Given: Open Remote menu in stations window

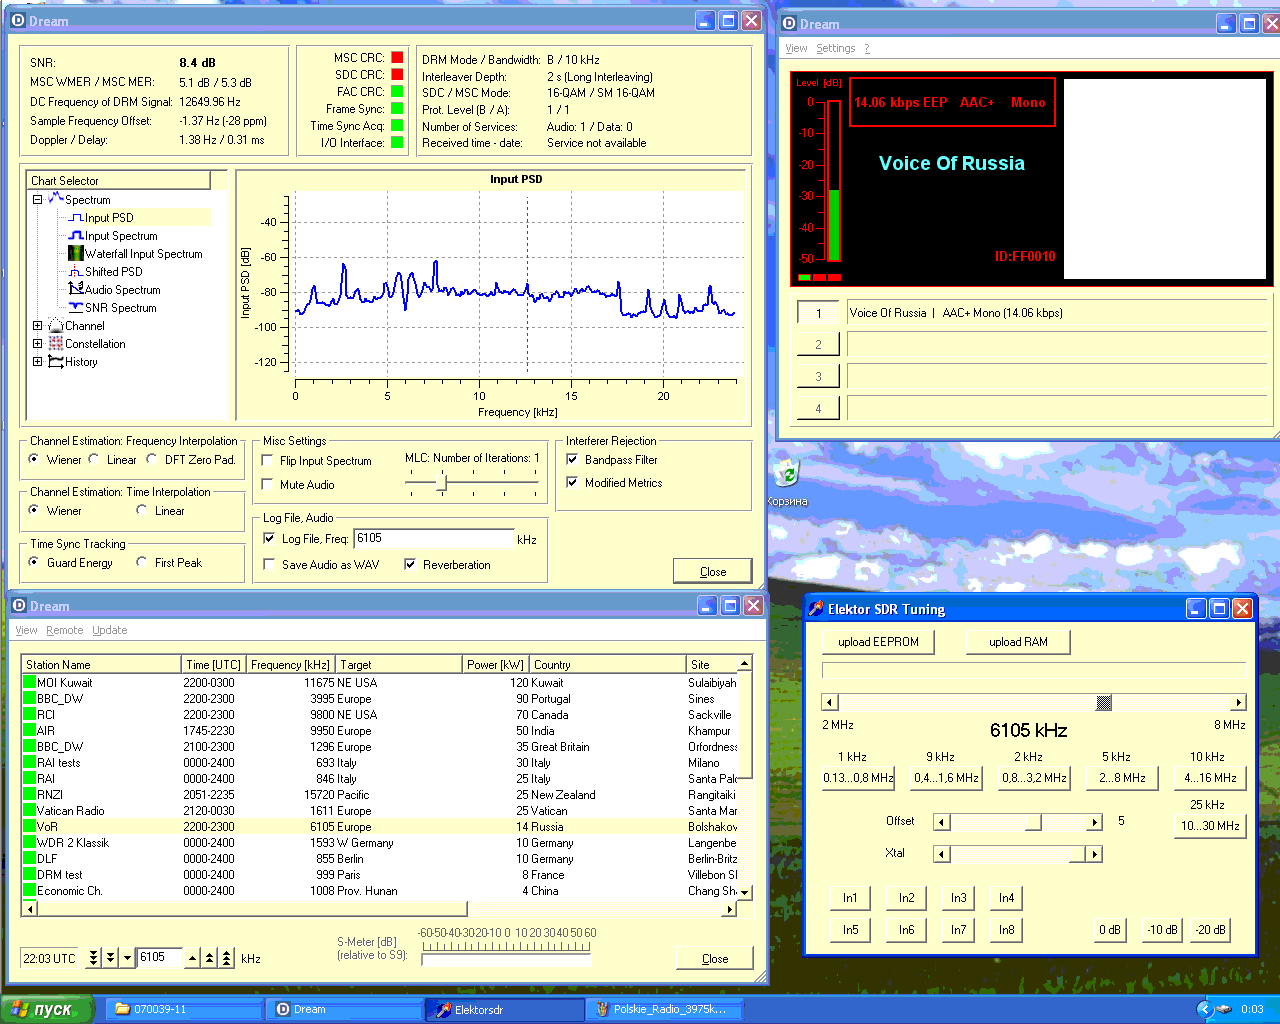Looking at the screenshot, I should (65, 630).
